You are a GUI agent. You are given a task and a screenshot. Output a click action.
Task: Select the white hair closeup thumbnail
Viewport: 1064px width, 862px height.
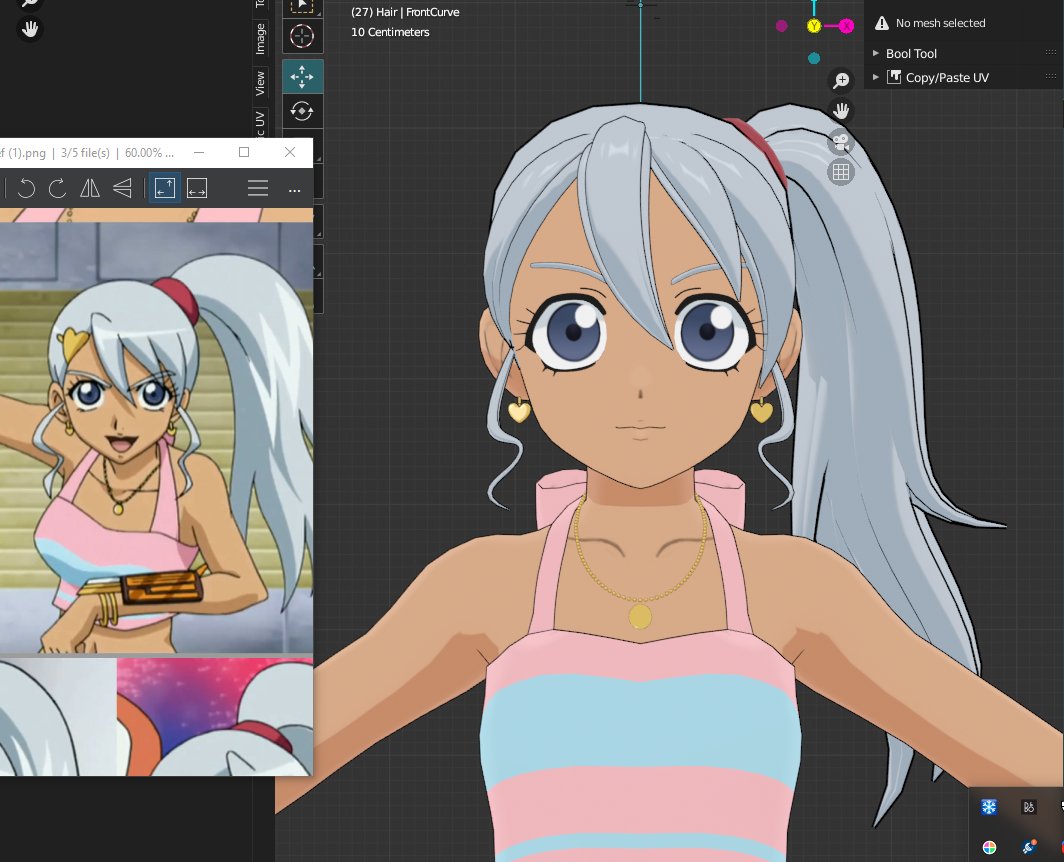pyautogui.click(x=58, y=717)
